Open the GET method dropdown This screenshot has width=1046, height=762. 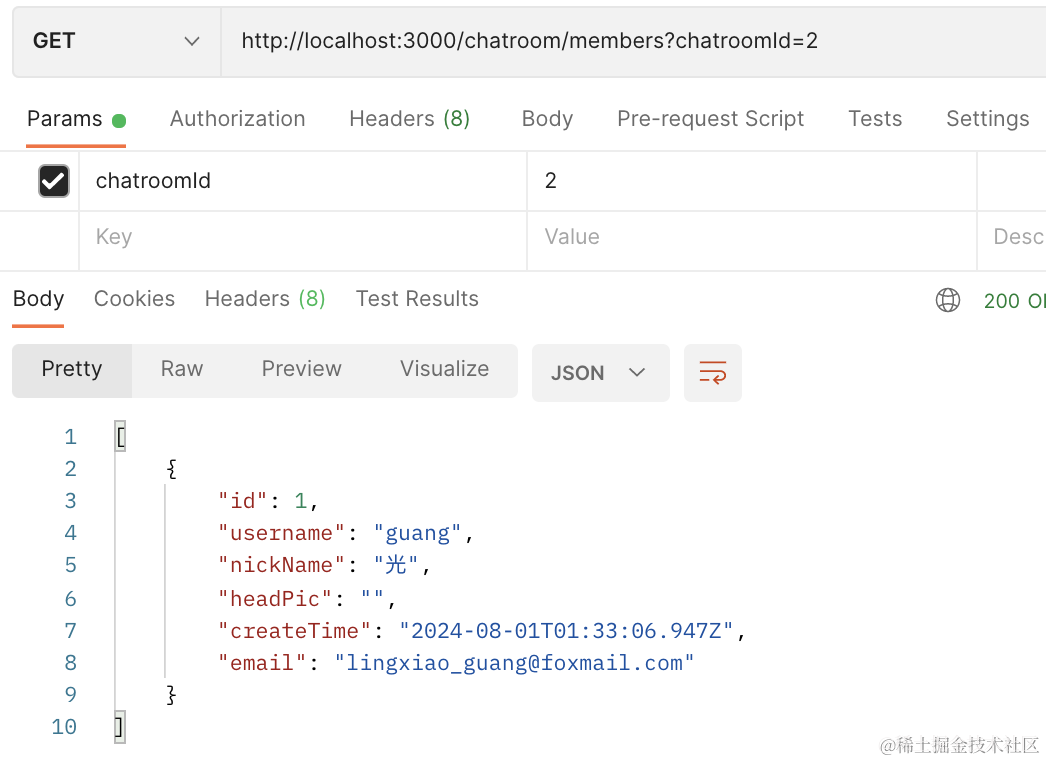pyautogui.click(x=116, y=41)
